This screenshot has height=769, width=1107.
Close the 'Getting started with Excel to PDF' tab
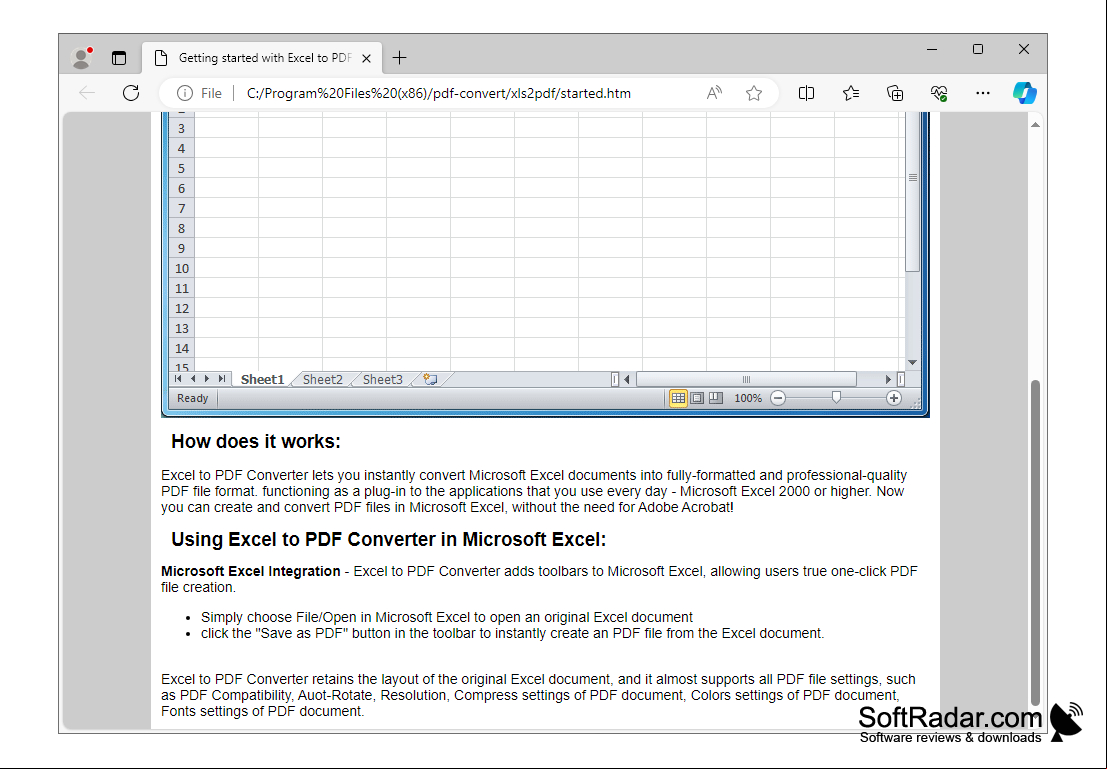(366, 59)
